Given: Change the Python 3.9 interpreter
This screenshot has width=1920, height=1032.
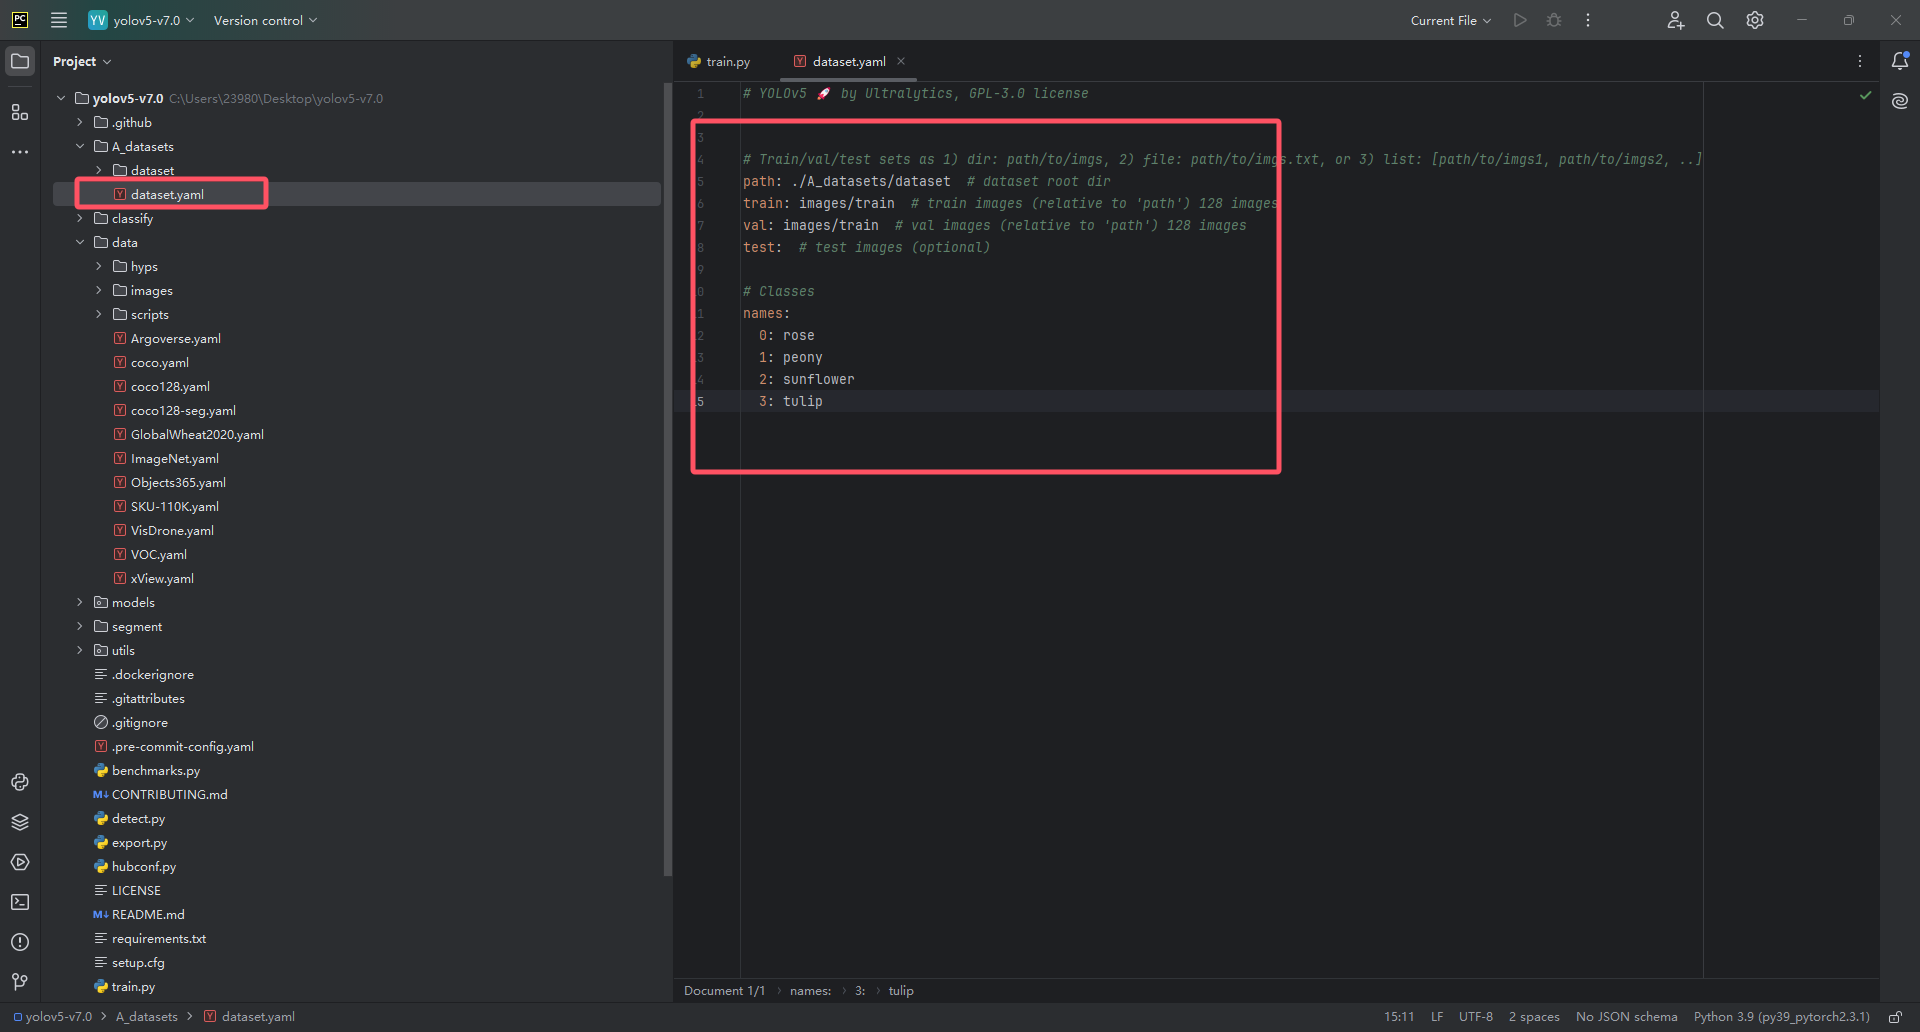Looking at the screenshot, I should [1782, 1017].
